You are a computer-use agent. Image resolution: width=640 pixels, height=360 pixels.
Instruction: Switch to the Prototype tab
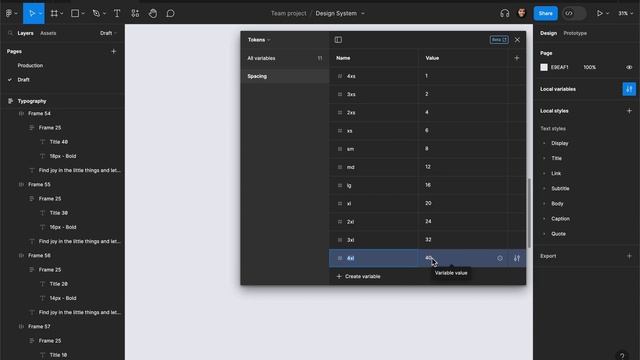click(575, 33)
